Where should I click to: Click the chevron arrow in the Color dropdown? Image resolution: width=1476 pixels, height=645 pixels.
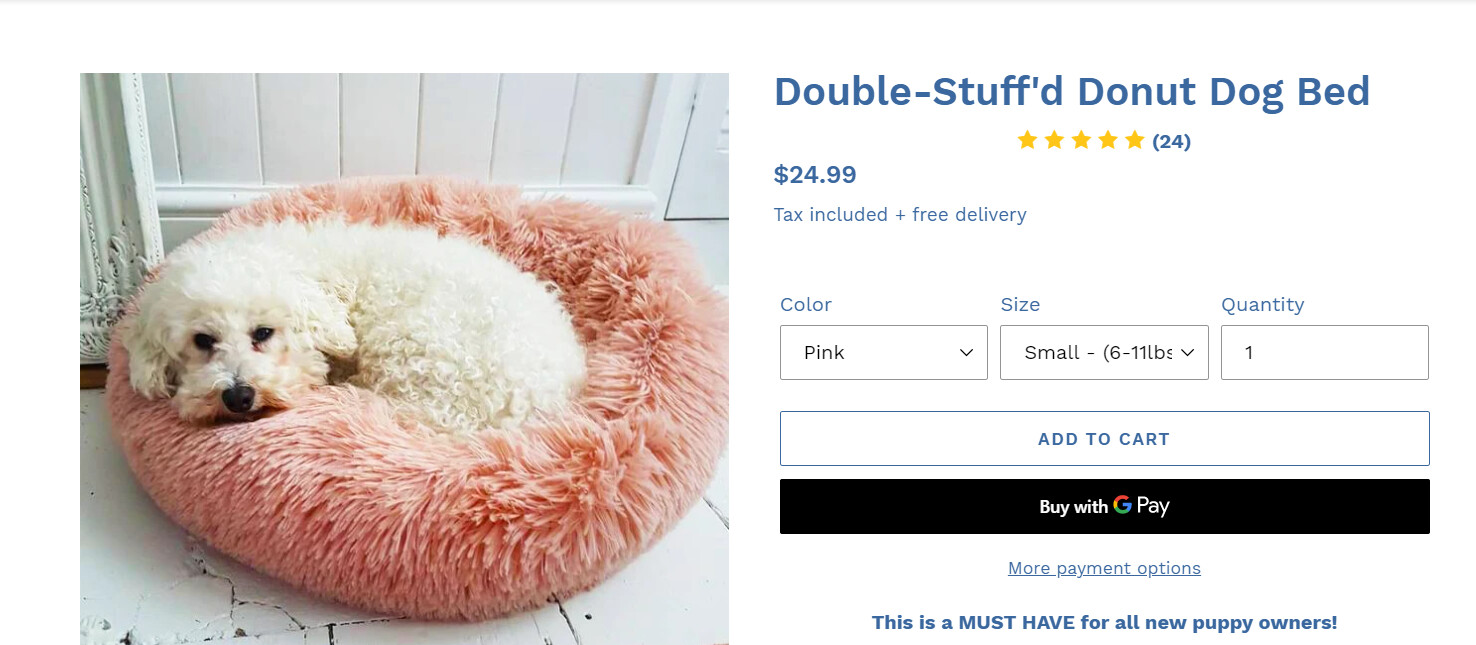point(966,353)
